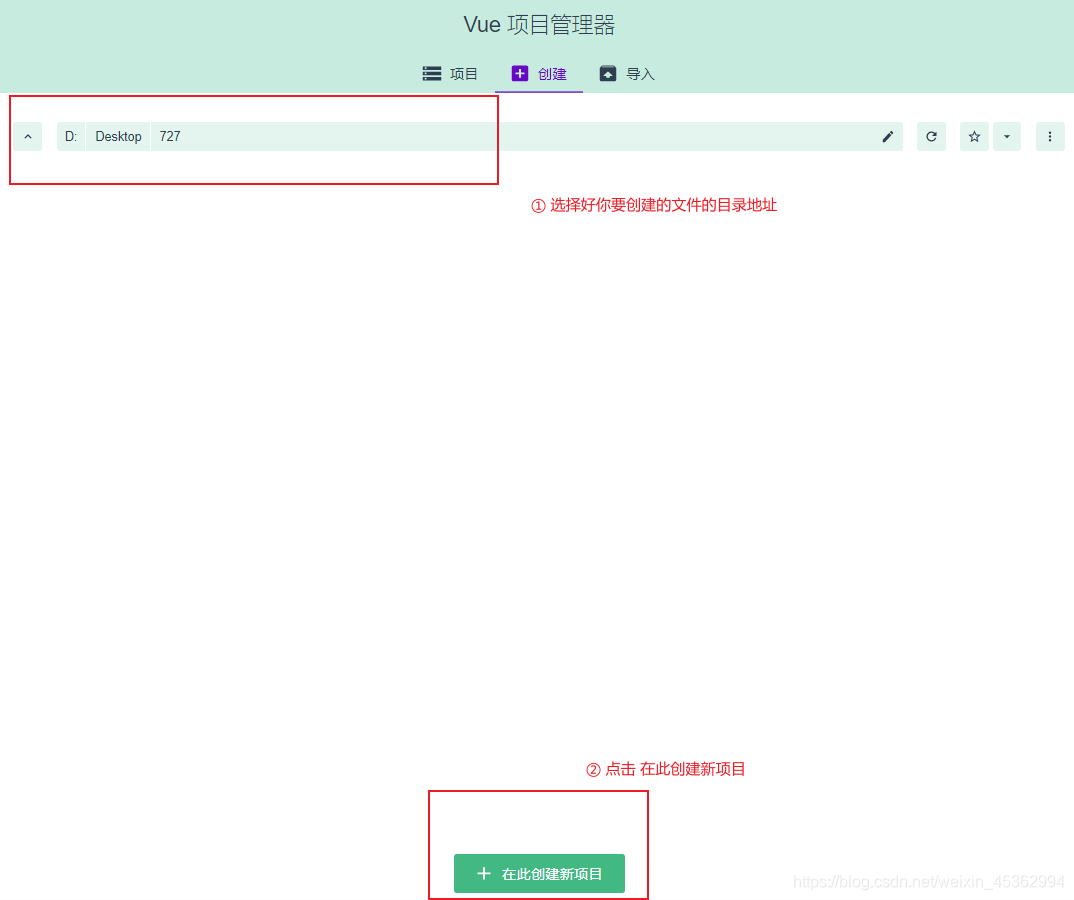Edit path with pencil icon
The image size is (1074, 900).
(x=888, y=136)
